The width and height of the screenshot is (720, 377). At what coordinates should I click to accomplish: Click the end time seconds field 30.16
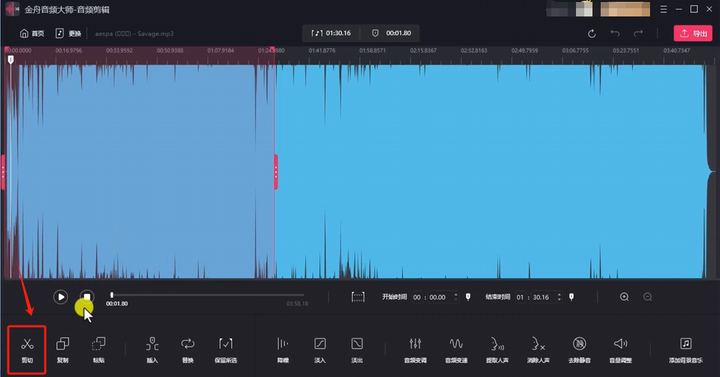(541, 298)
